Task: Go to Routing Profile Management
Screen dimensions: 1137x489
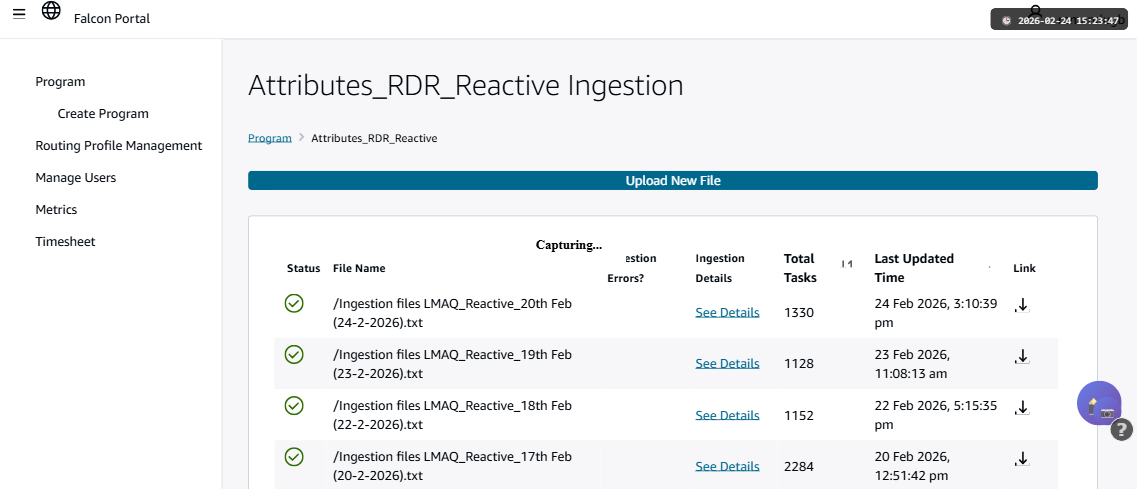Action: click(x=119, y=146)
